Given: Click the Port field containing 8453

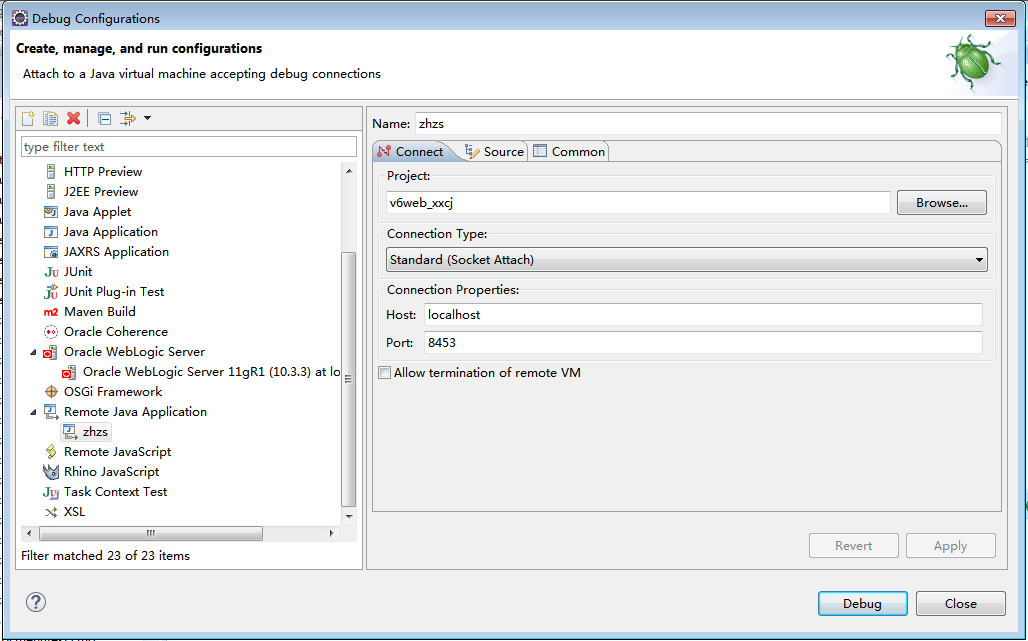Looking at the screenshot, I should point(703,342).
